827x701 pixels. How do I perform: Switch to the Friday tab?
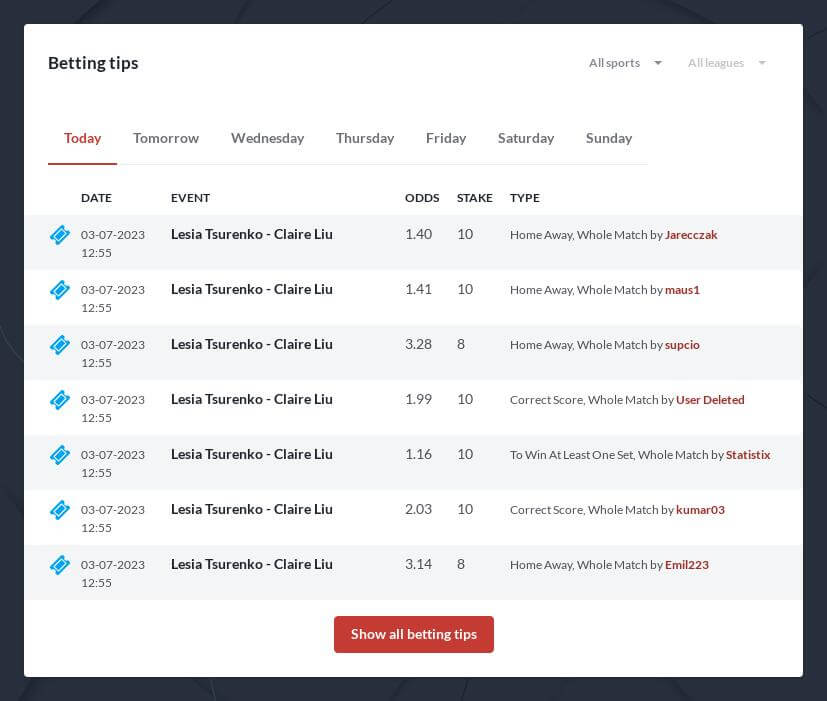(446, 138)
